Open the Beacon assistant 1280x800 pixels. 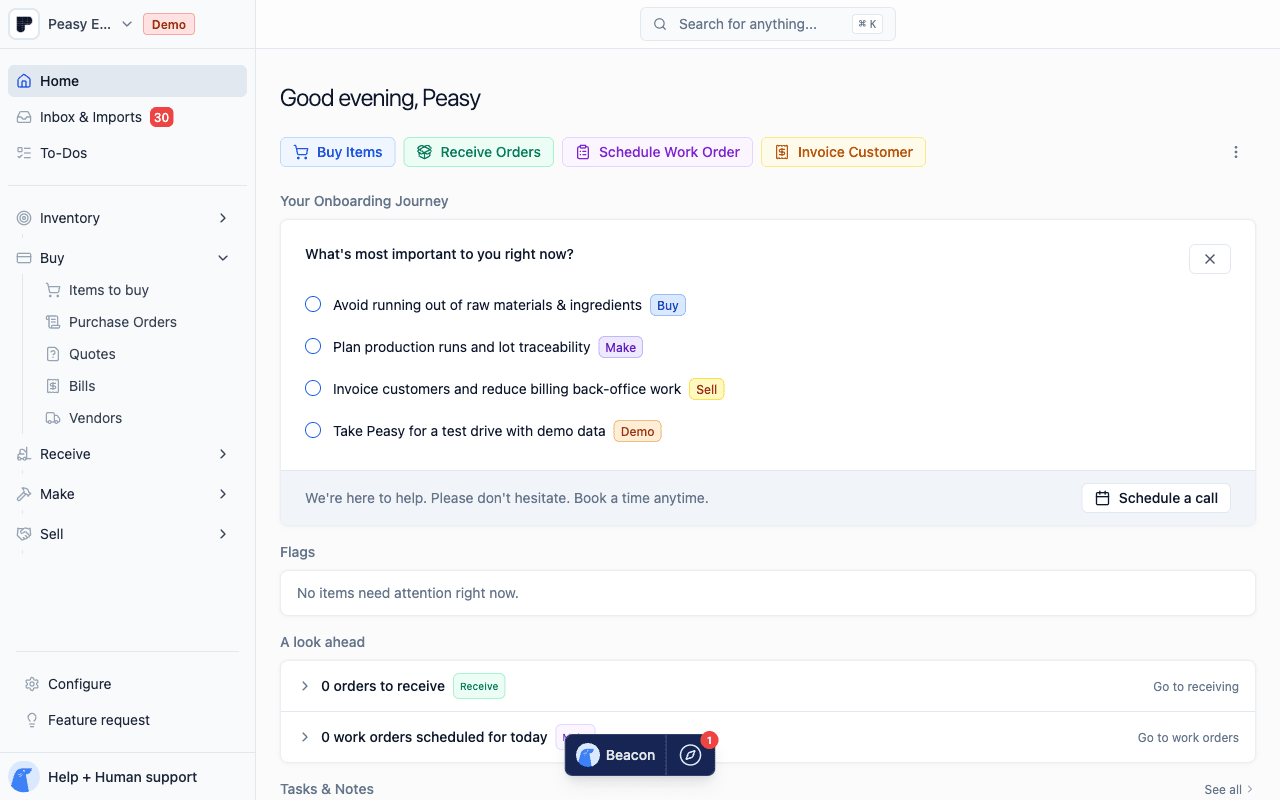point(616,755)
